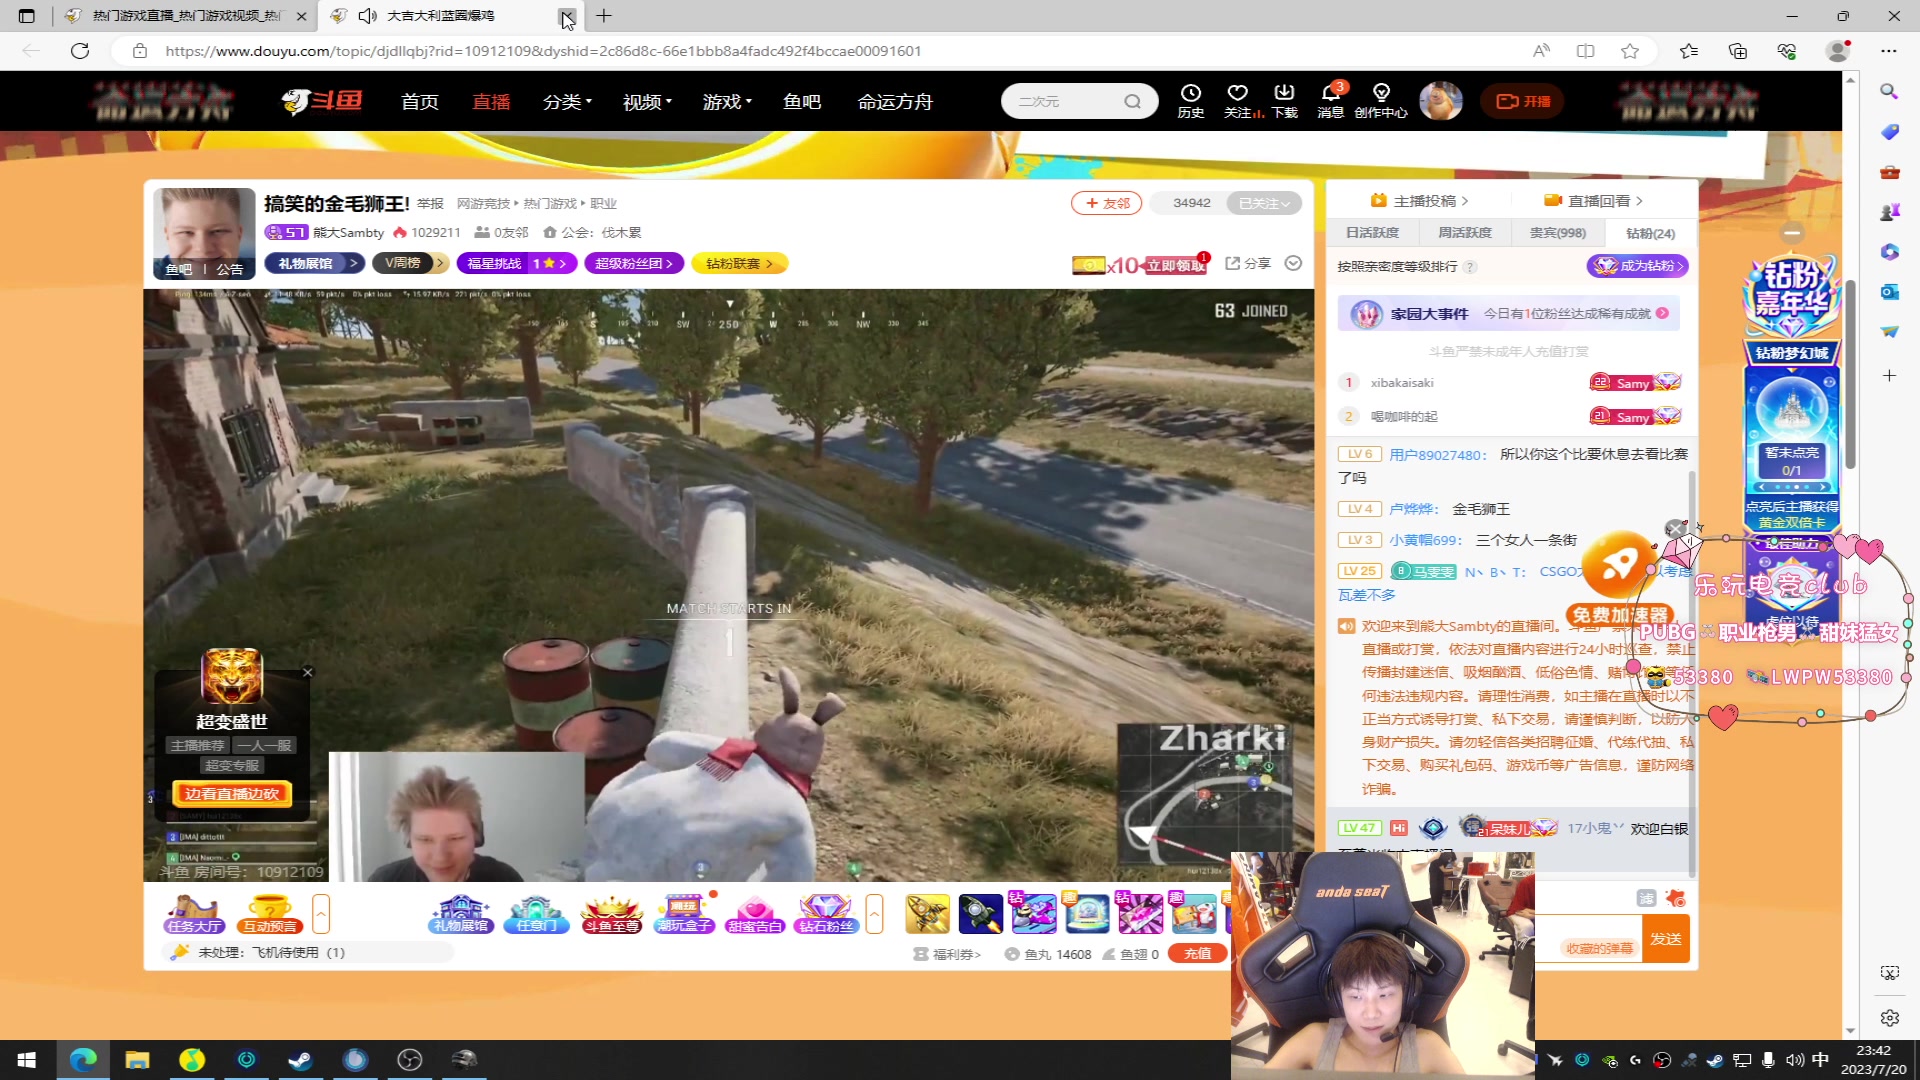Click the Windows Start button
The width and height of the screenshot is (1920, 1080).
[27, 1060]
